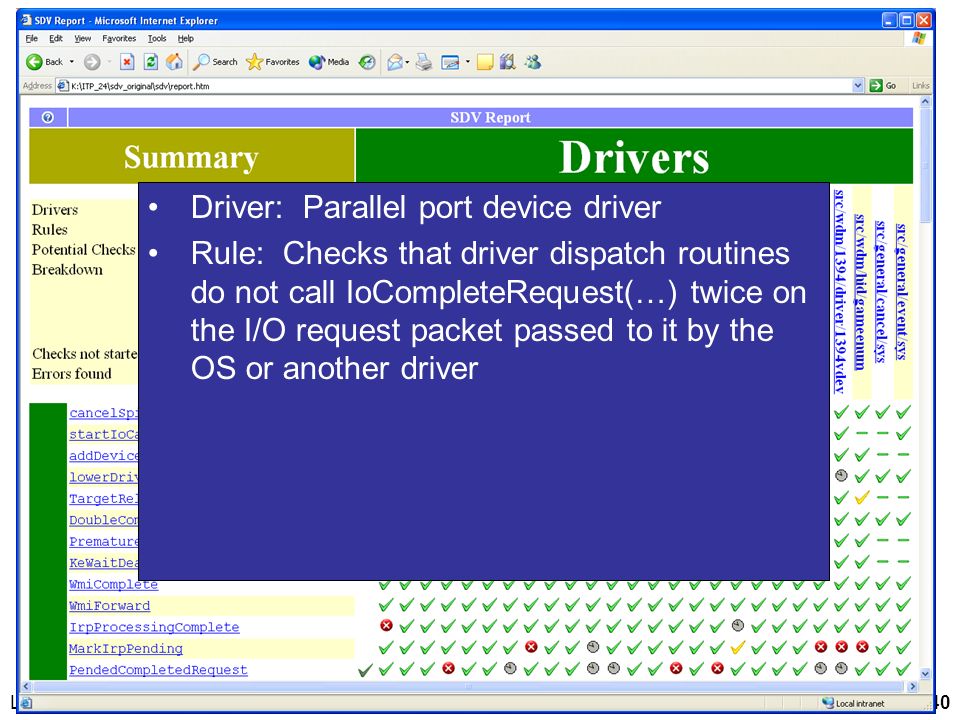Click the horizontal scrollbar right arrow
Screen dimensions: 960x720
pyautogui.click(x=912, y=686)
